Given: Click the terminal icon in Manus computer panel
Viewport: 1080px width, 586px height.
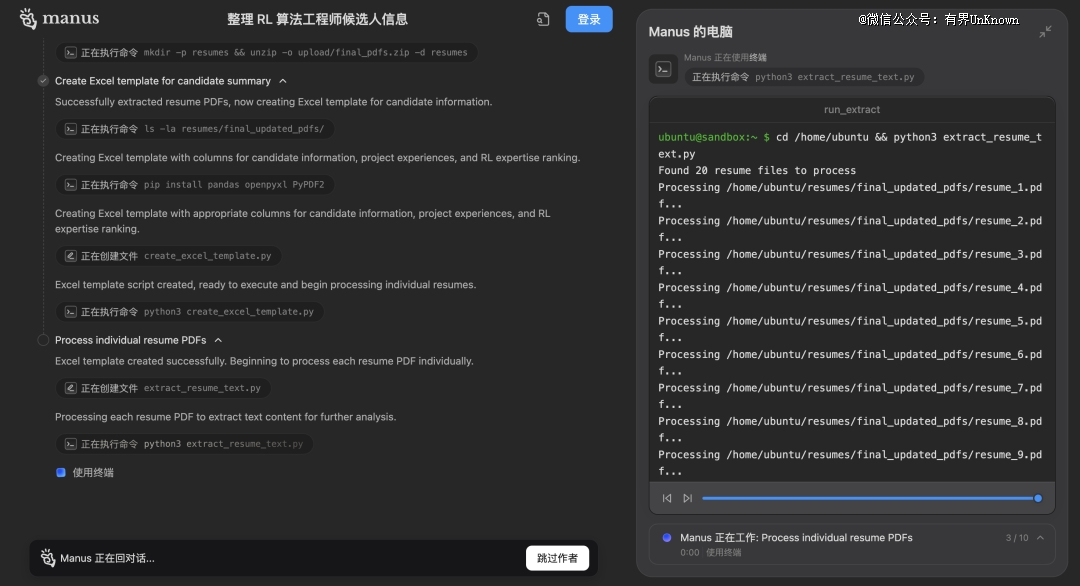Looking at the screenshot, I should [x=663, y=69].
